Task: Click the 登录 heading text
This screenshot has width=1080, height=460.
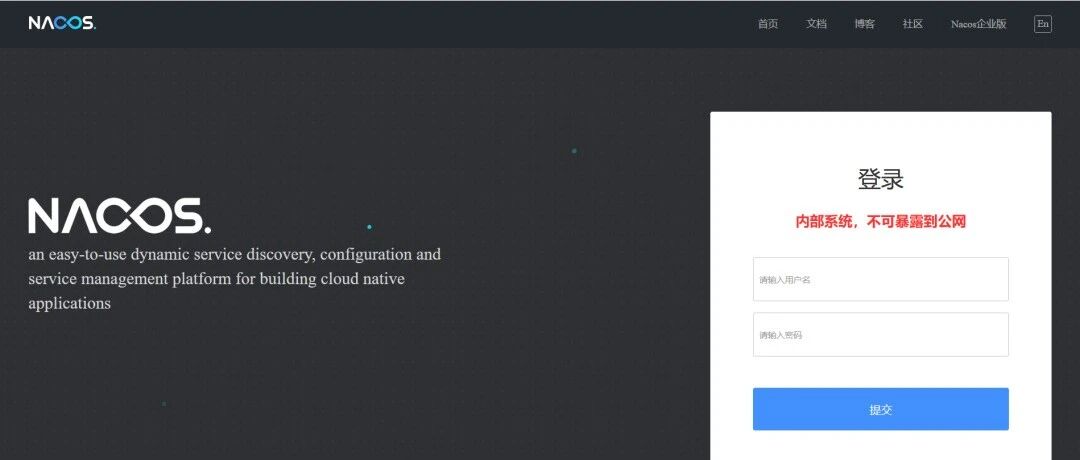Action: (880, 179)
